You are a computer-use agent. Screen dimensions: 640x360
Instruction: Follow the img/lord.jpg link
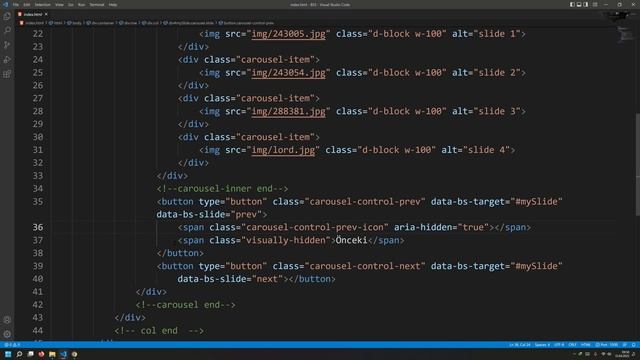(x=283, y=150)
